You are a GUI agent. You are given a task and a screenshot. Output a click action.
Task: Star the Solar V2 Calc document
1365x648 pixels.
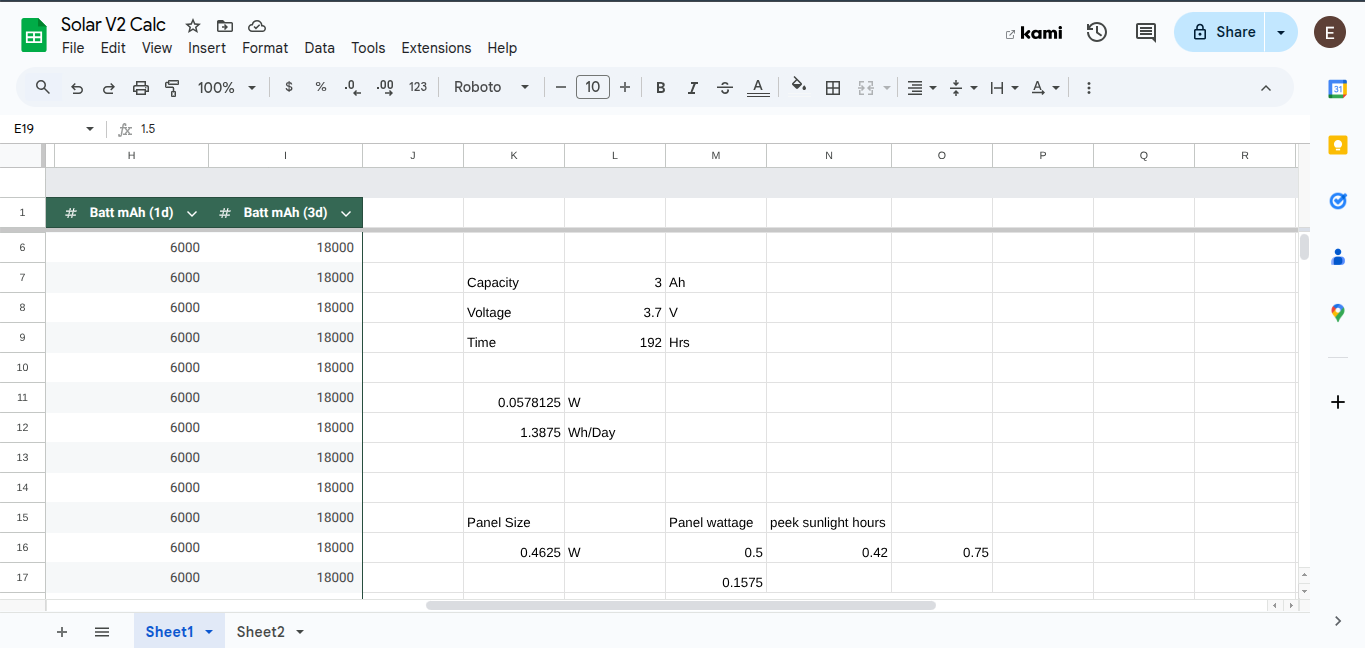[193, 26]
